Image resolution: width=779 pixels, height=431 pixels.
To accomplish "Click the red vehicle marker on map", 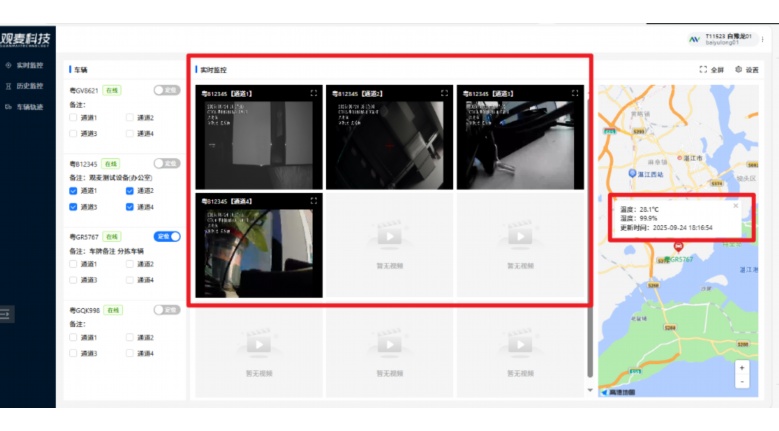I will (678, 246).
